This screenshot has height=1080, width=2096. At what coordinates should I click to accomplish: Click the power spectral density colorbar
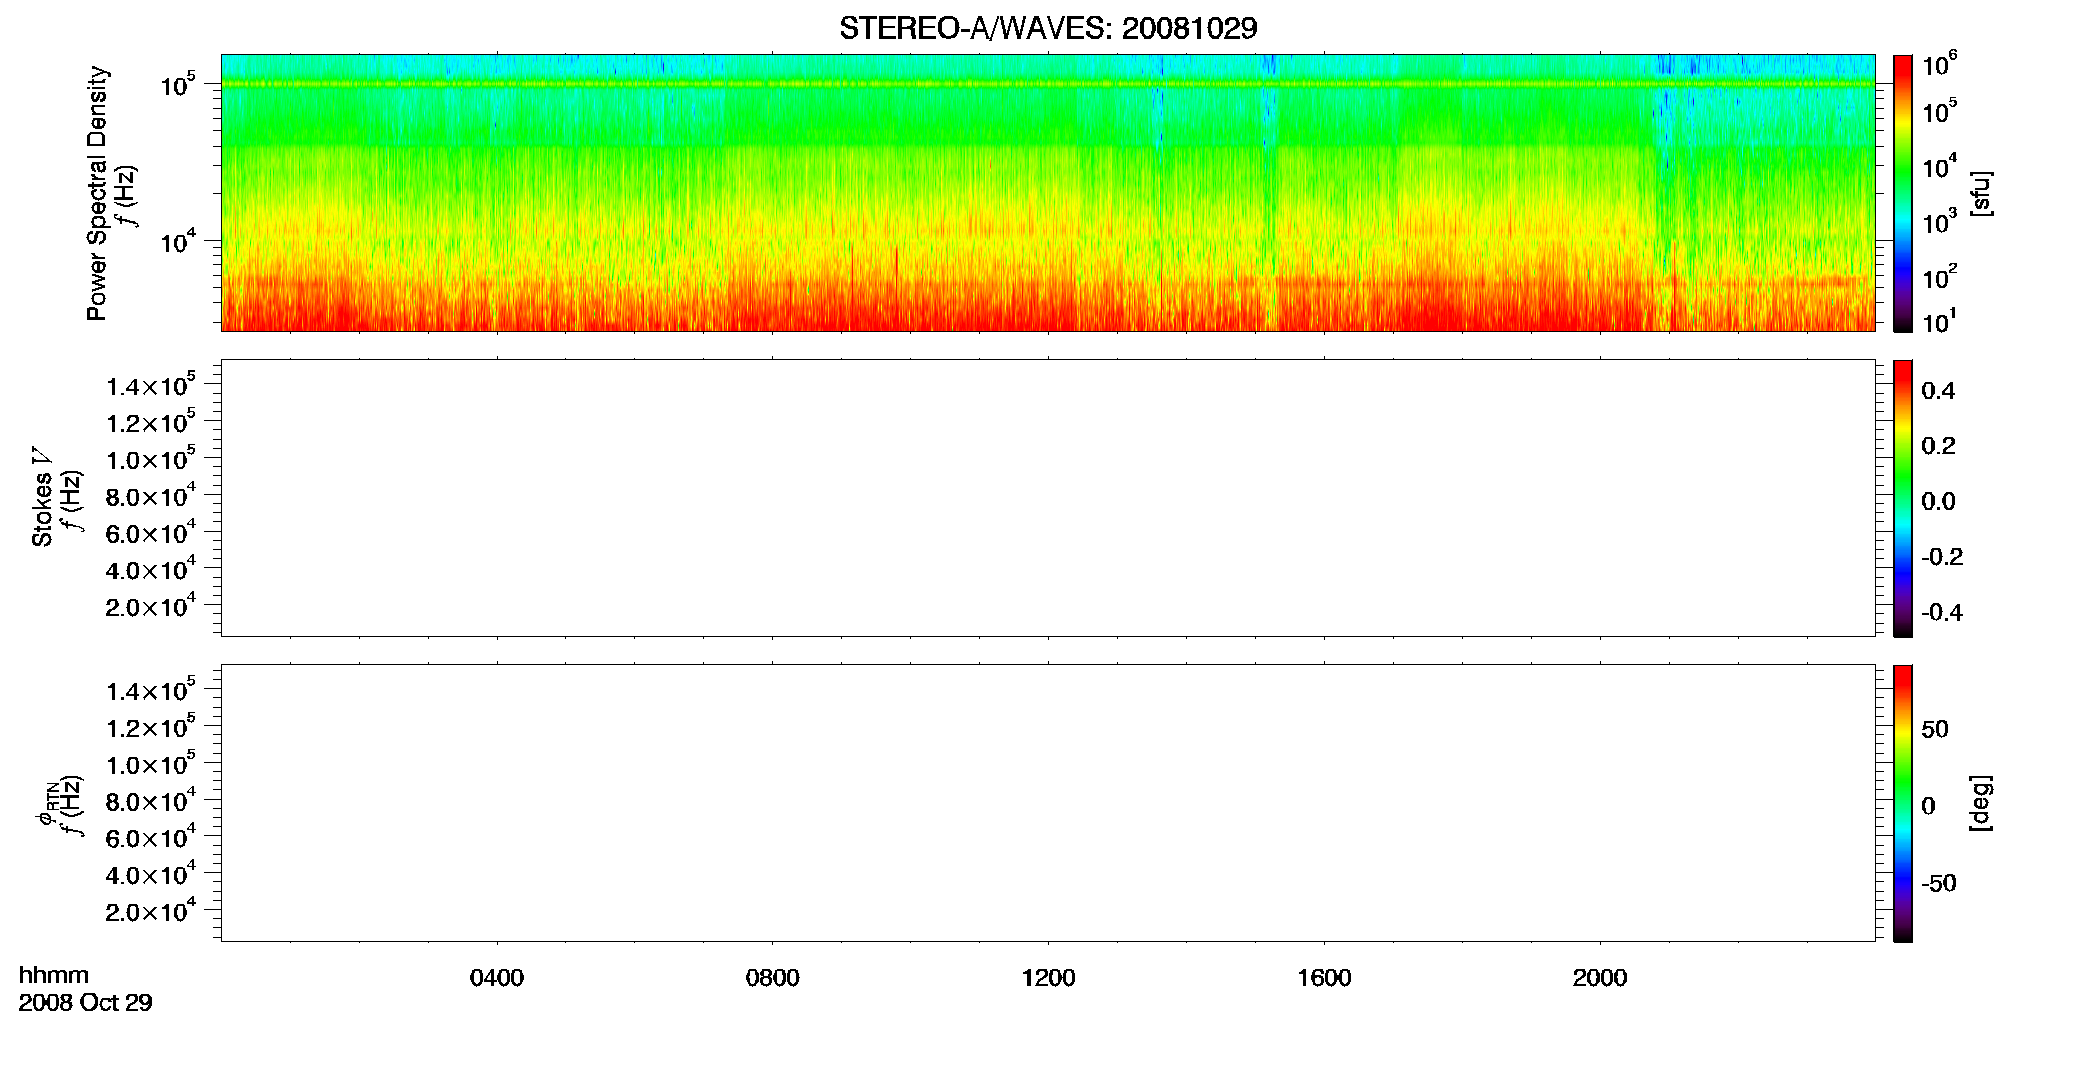1903,193
